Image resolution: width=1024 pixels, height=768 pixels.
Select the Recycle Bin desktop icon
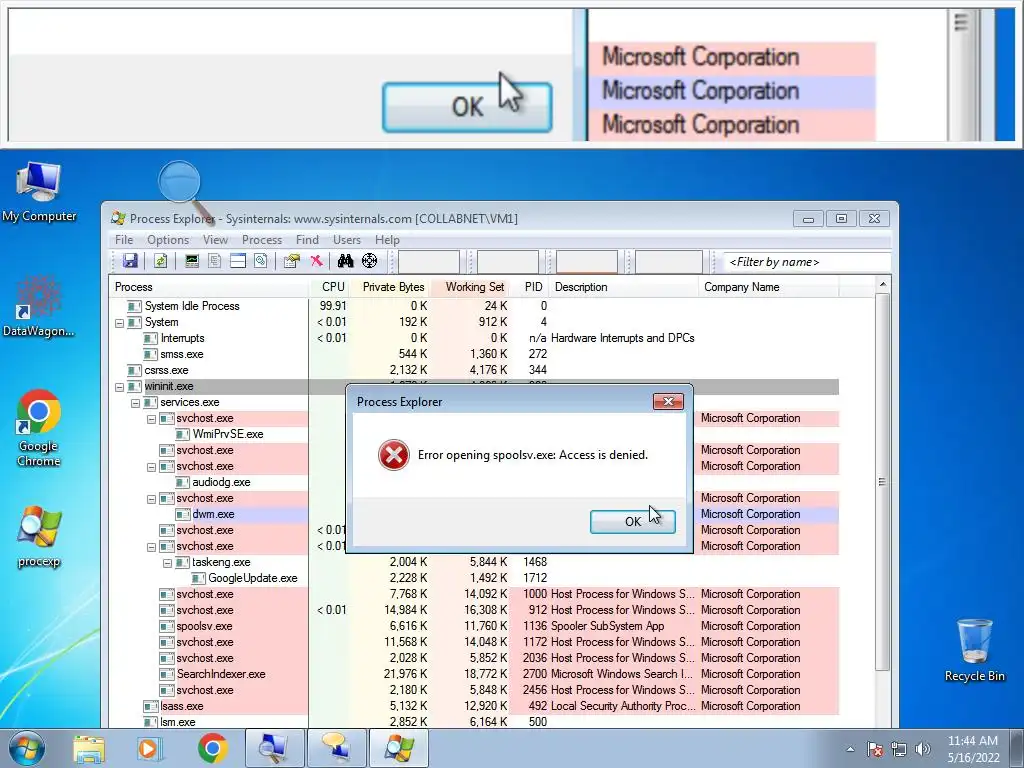[x=974, y=650]
